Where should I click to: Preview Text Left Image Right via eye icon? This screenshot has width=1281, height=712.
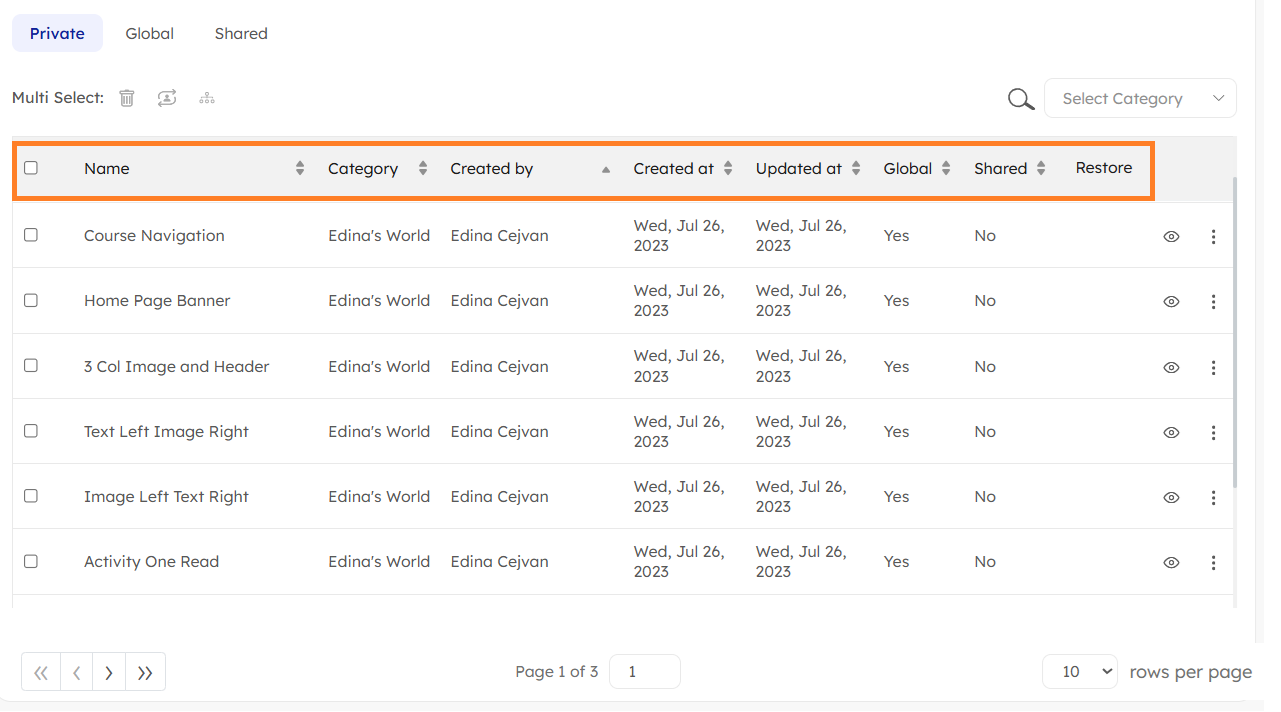[1171, 433]
